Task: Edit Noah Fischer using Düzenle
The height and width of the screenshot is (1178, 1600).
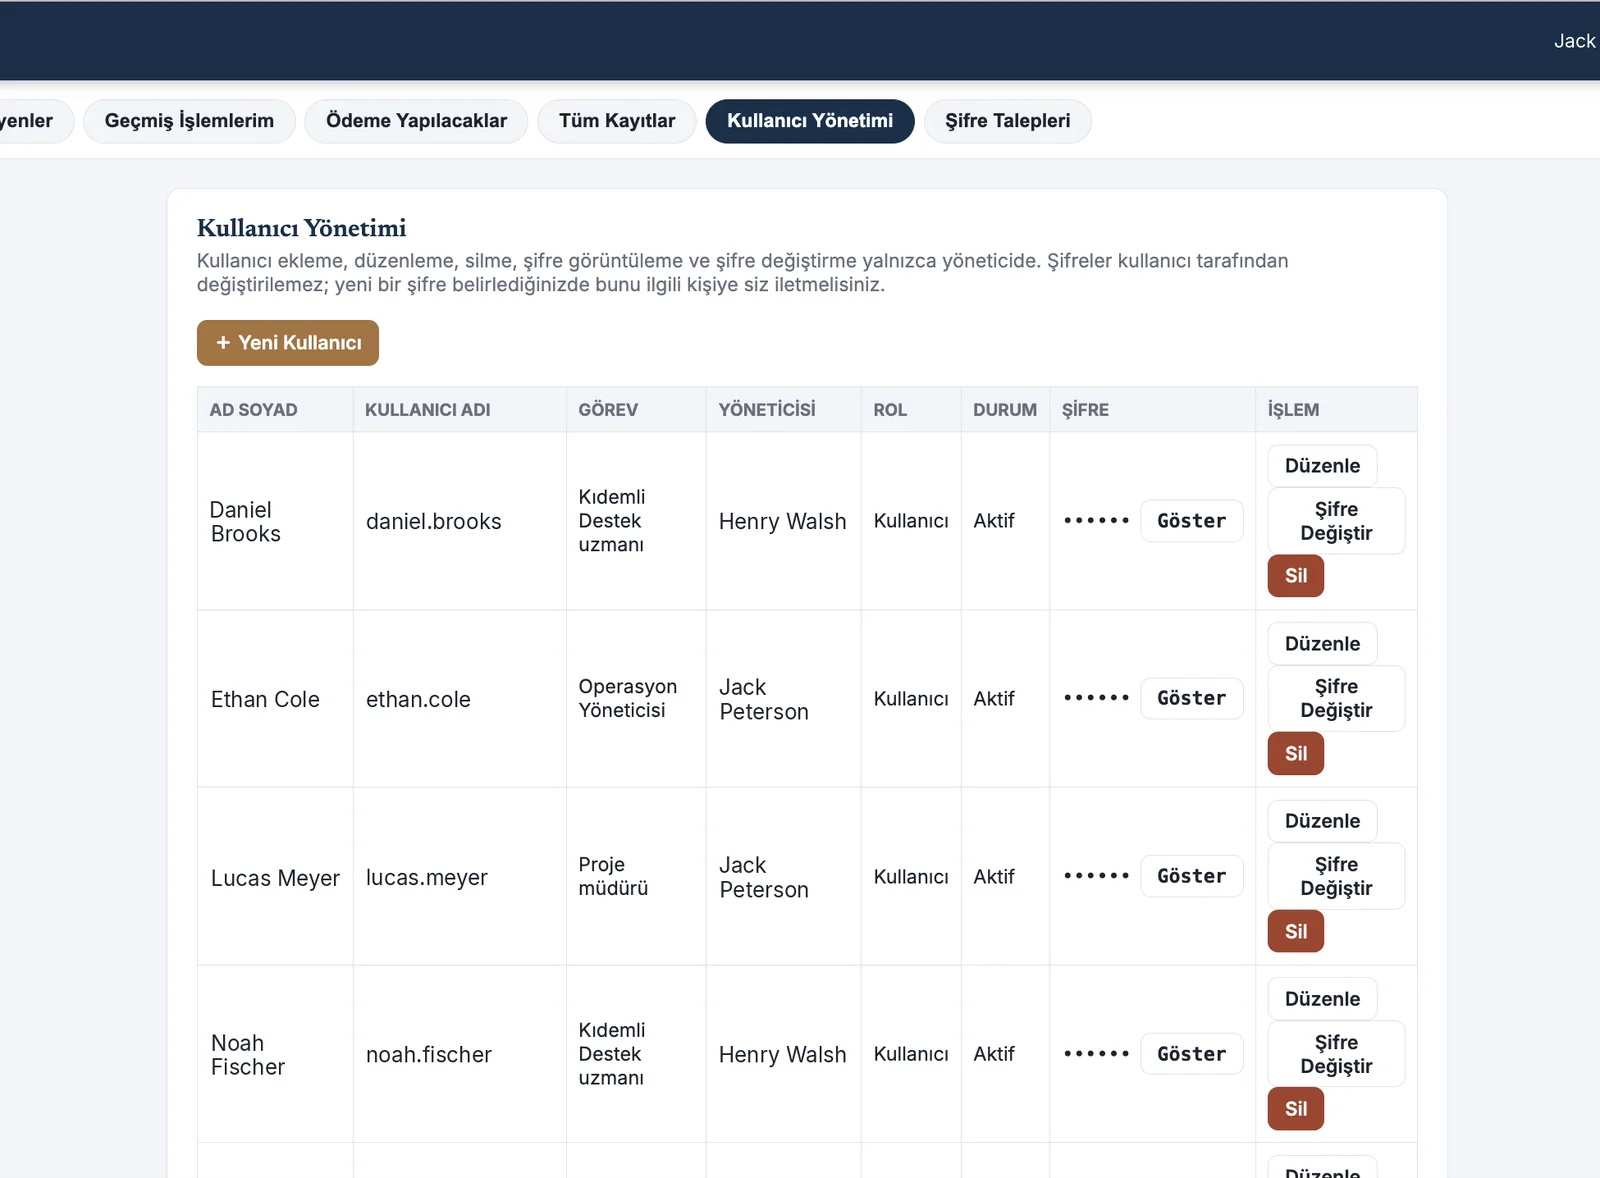Action: (1322, 999)
